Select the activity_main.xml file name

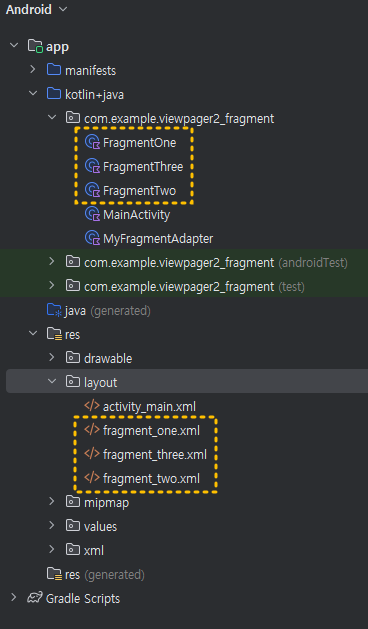pos(149,407)
